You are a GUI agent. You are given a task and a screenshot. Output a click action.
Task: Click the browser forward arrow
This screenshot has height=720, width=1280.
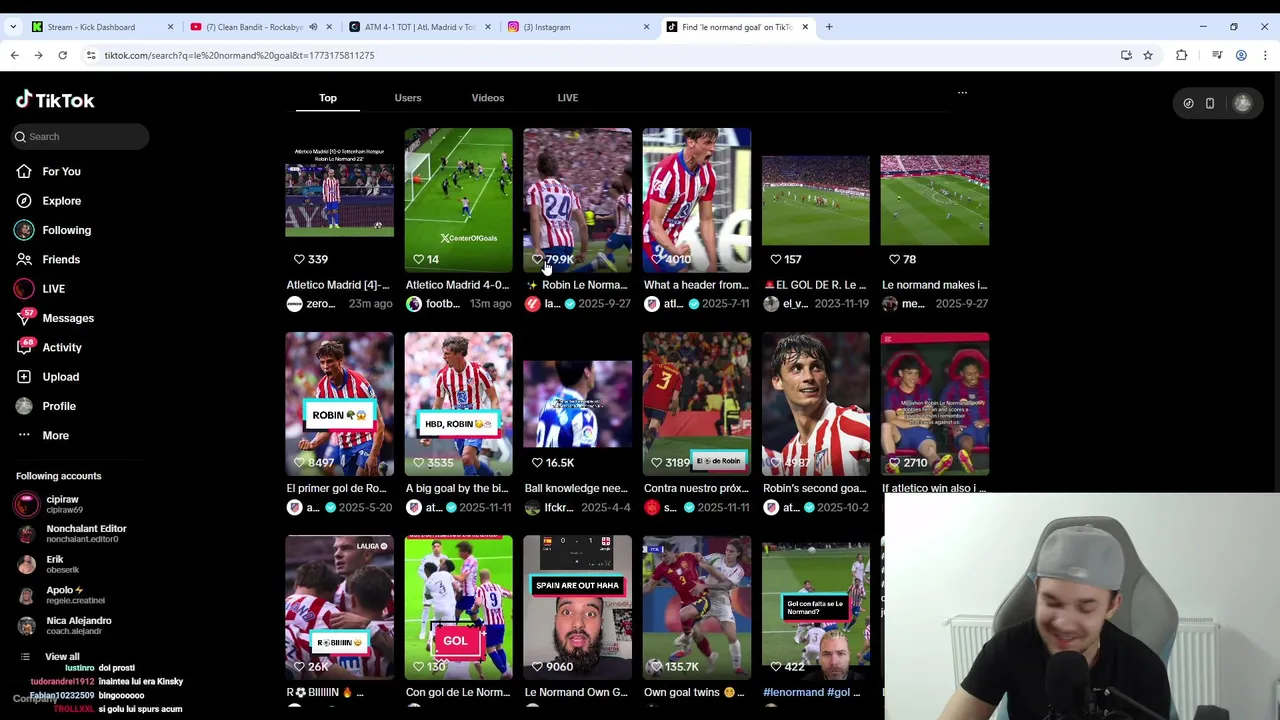click(x=38, y=55)
